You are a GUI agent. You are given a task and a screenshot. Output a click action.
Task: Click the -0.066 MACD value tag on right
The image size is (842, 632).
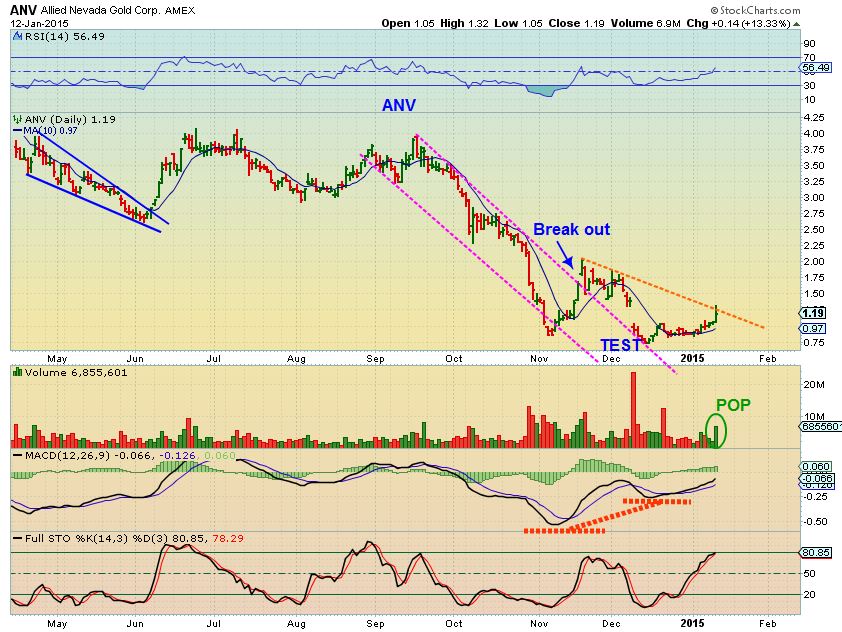click(x=817, y=478)
